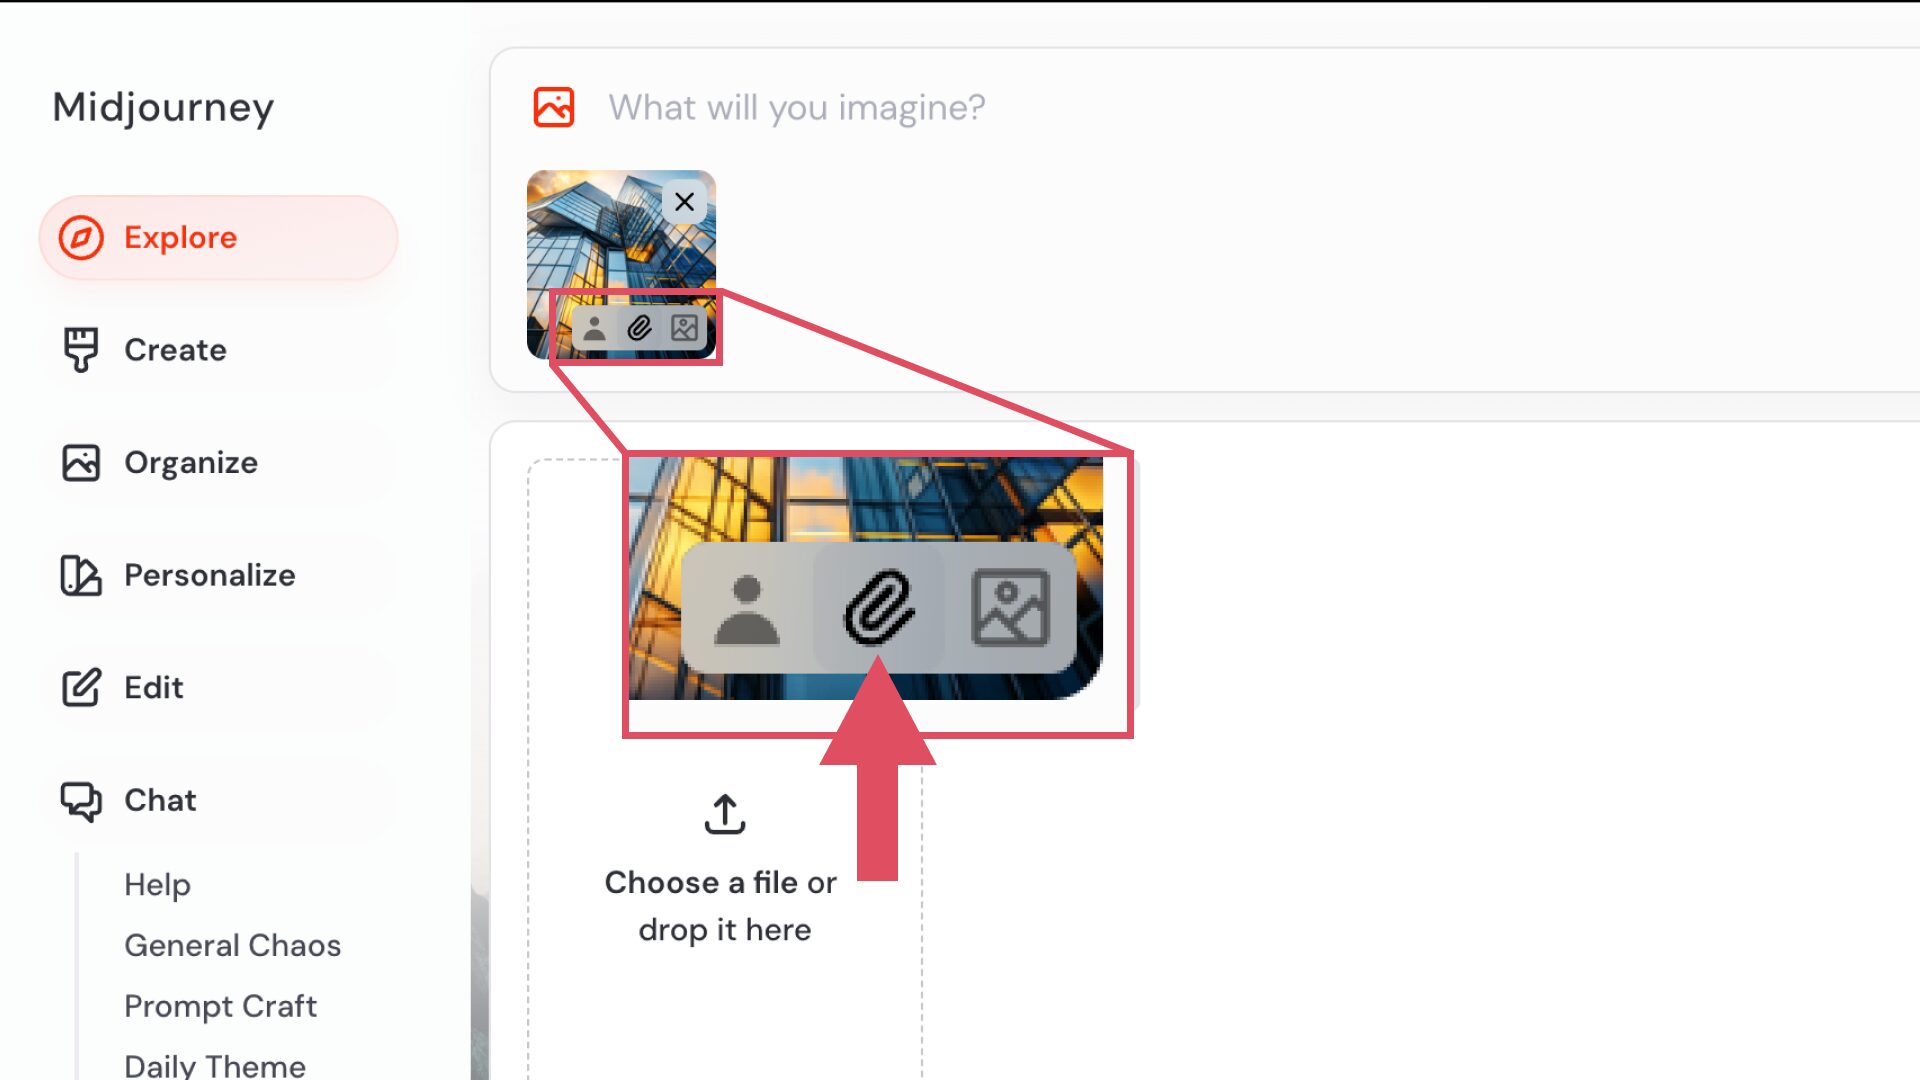Click the Chat speech bubbles icon
1920x1080 pixels.
(x=81, y=801)
